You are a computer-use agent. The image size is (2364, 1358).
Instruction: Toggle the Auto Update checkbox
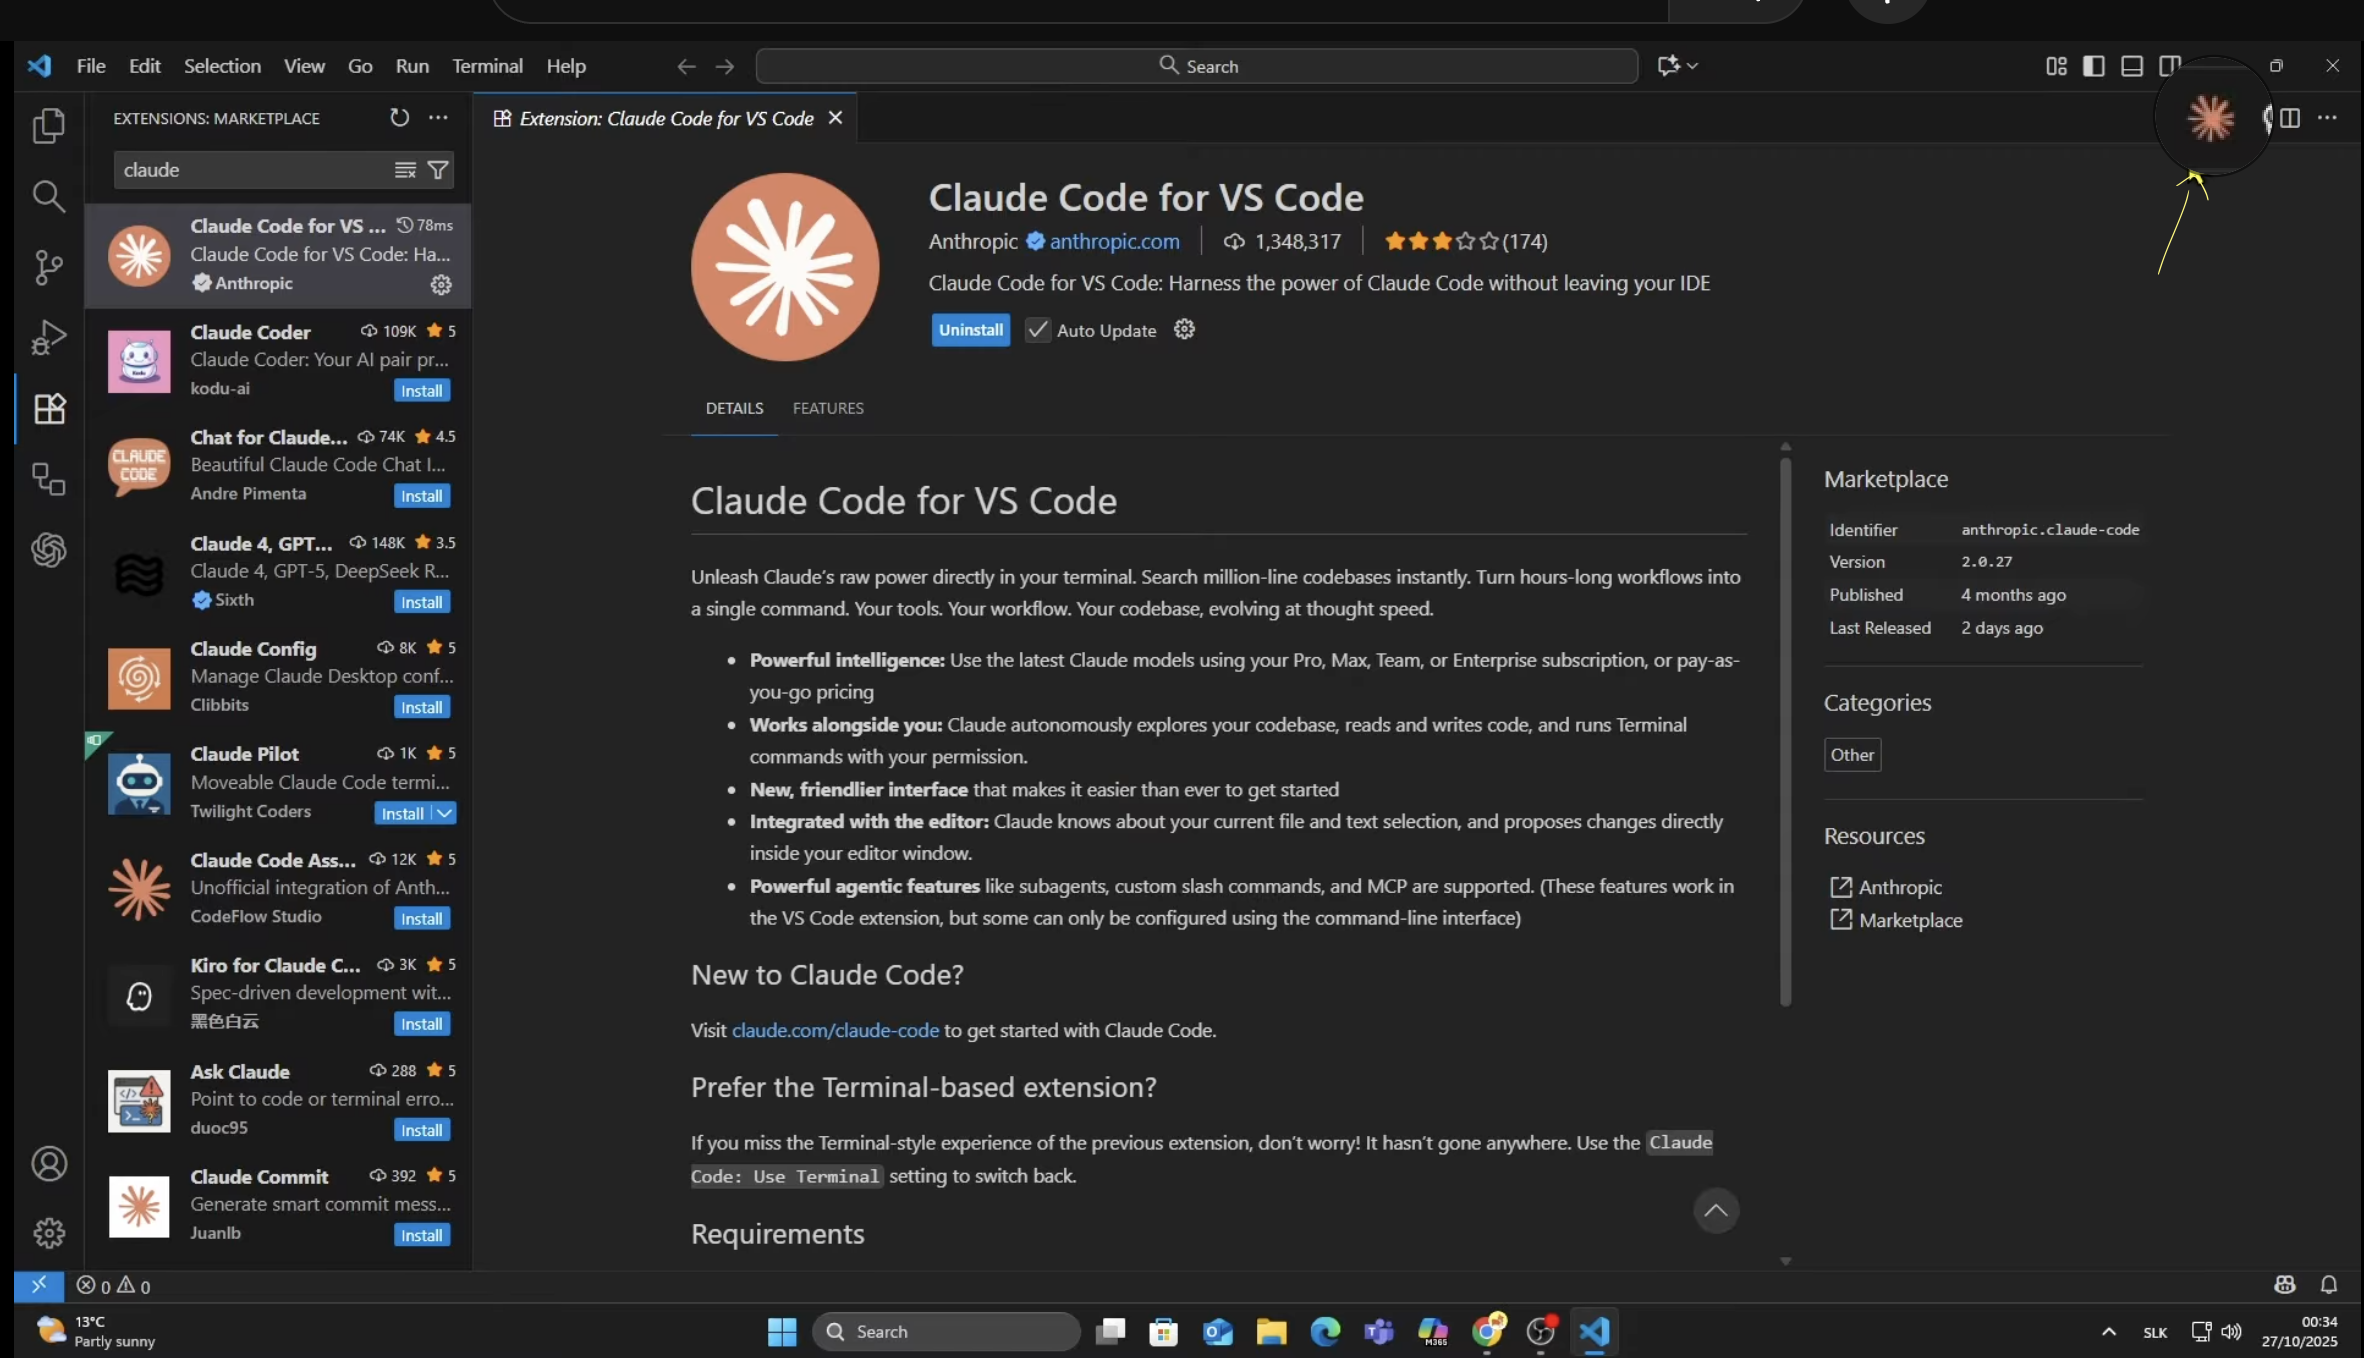(1038, 330)
